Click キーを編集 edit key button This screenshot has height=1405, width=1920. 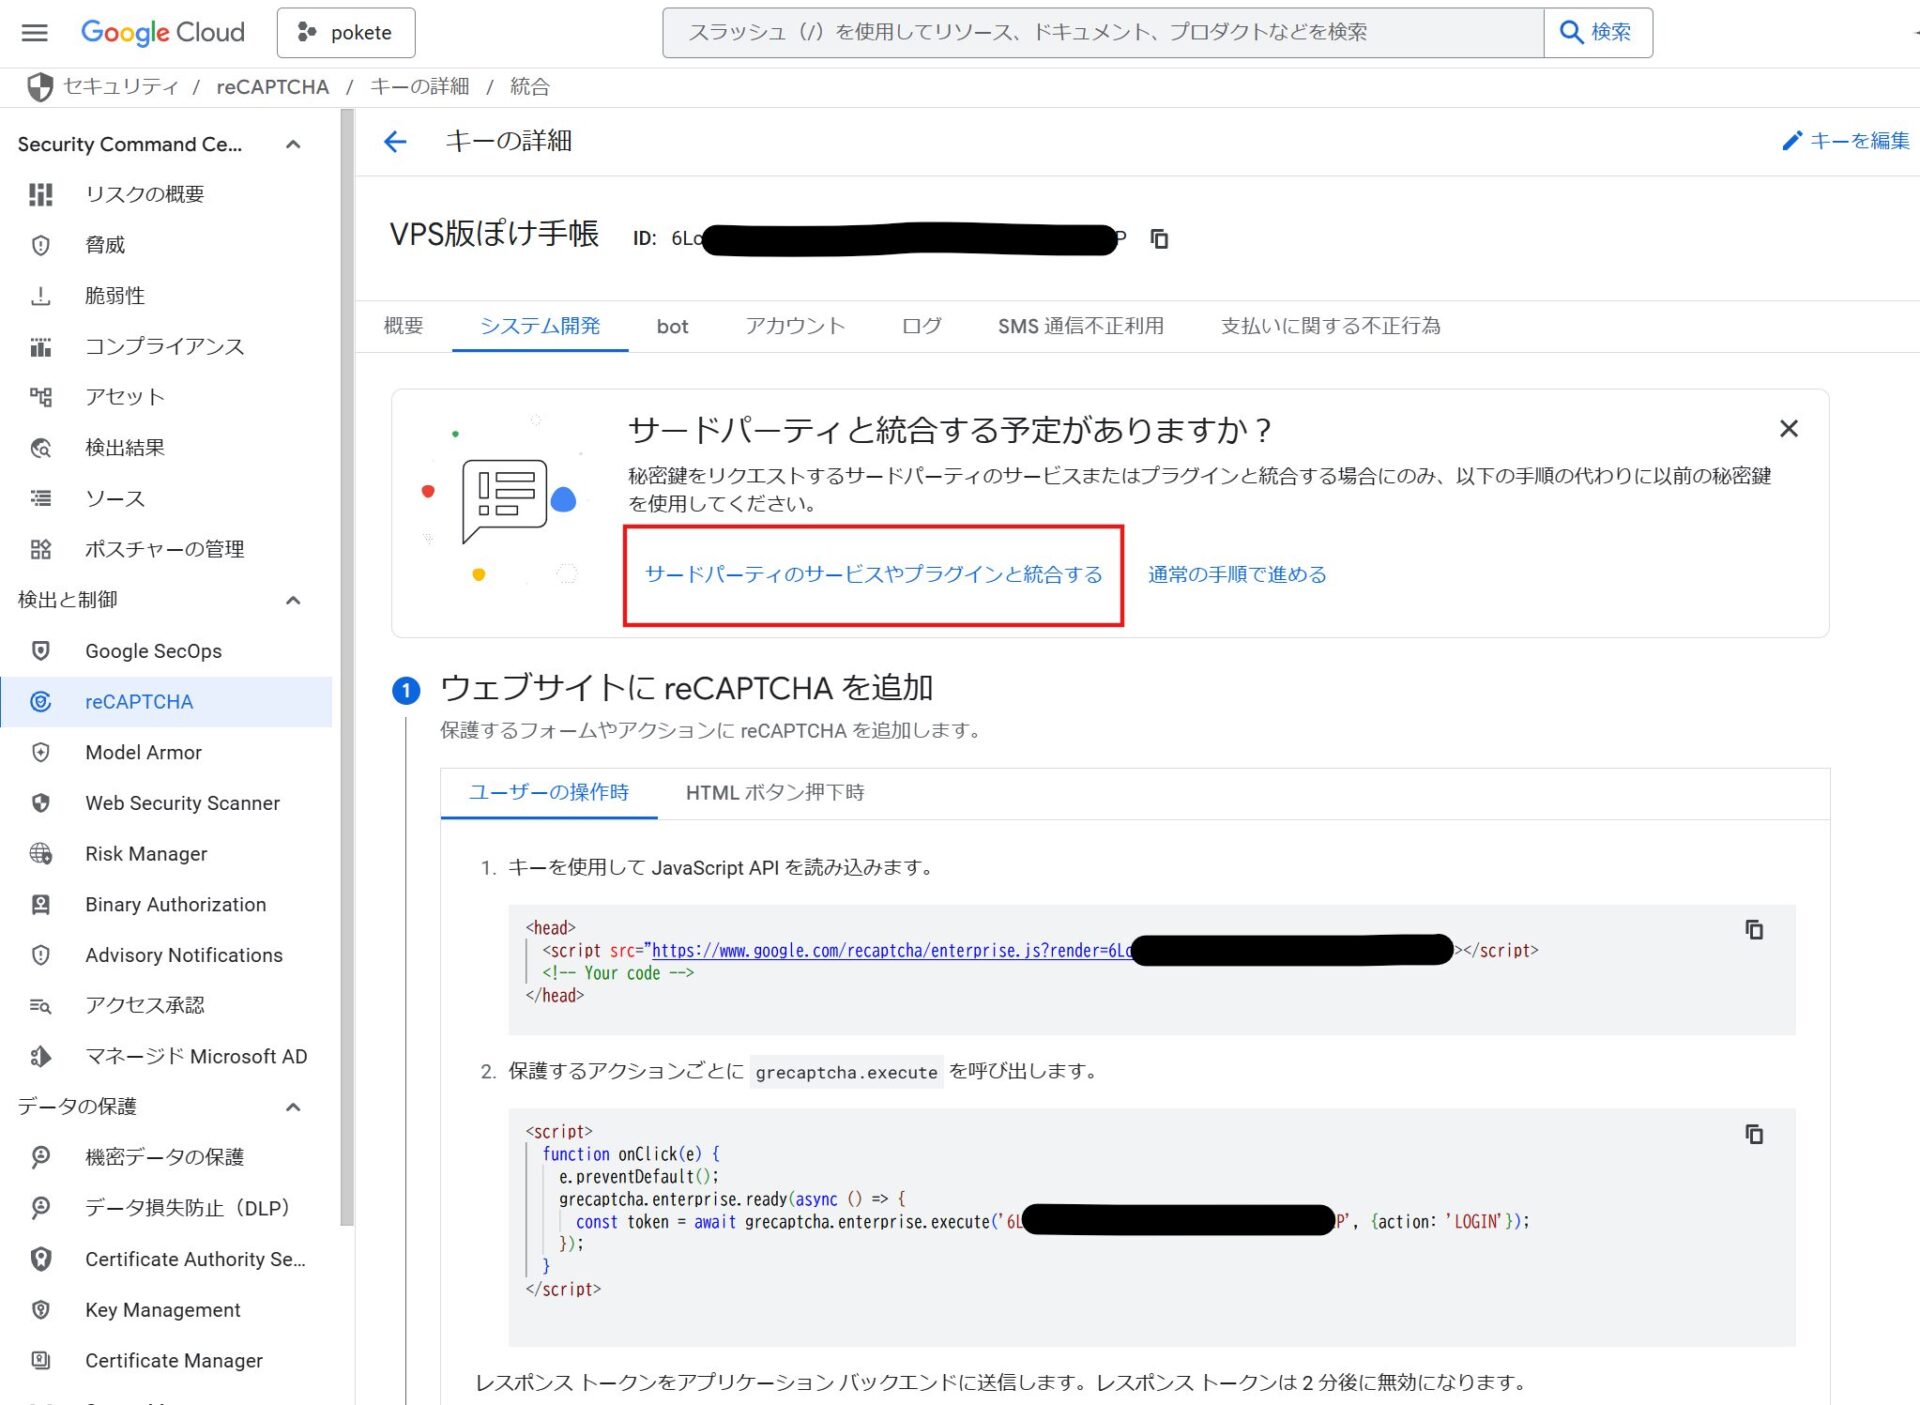point(1845,141)
